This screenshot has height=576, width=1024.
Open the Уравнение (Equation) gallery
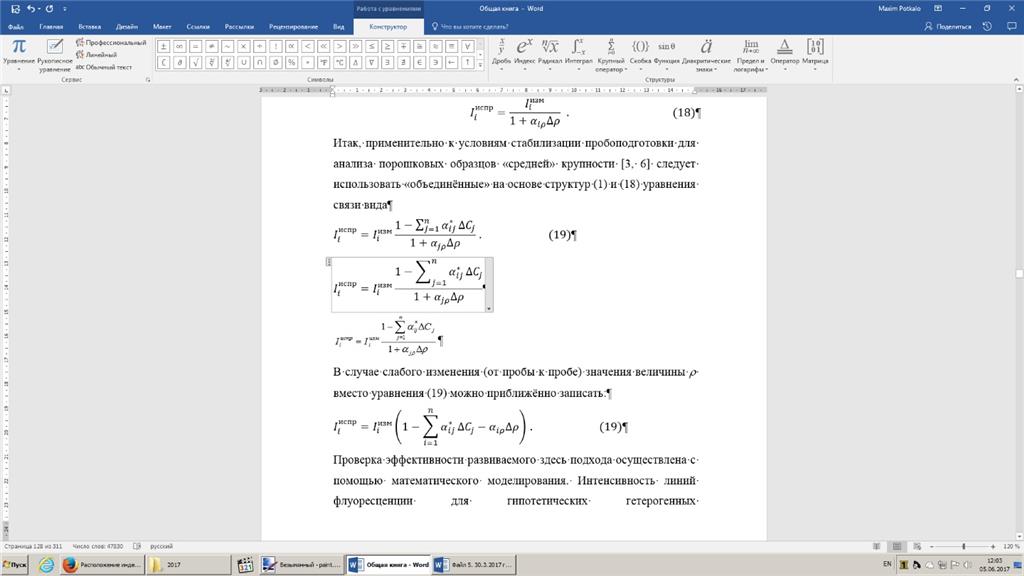coord(18,54)
